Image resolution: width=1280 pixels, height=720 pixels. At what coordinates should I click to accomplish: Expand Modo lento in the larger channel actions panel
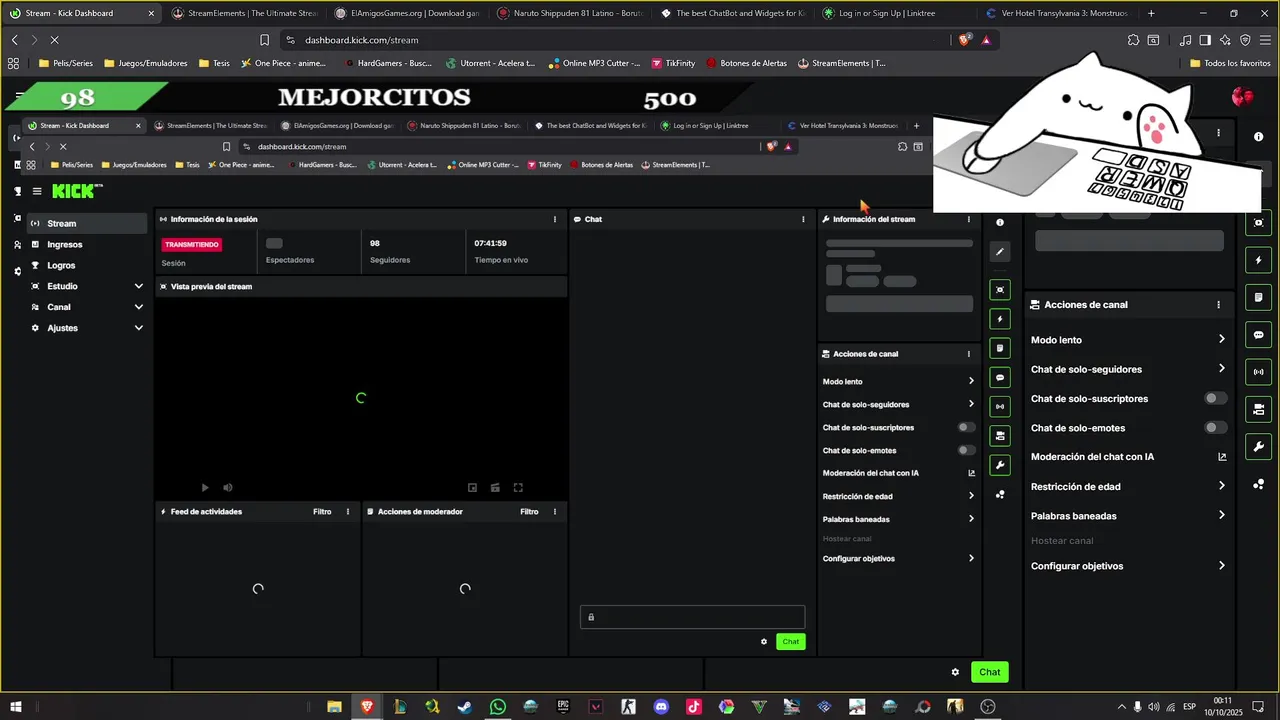[x=1128, y=340]
